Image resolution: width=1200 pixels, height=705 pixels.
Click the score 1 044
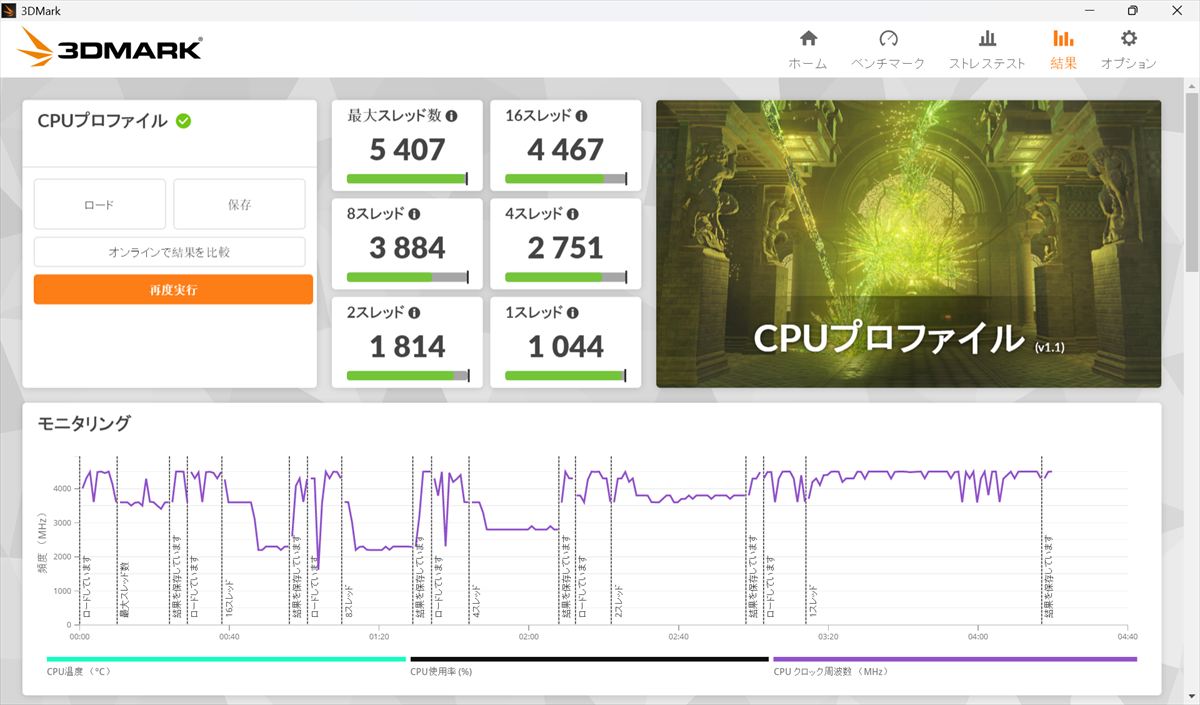(566, 346)
